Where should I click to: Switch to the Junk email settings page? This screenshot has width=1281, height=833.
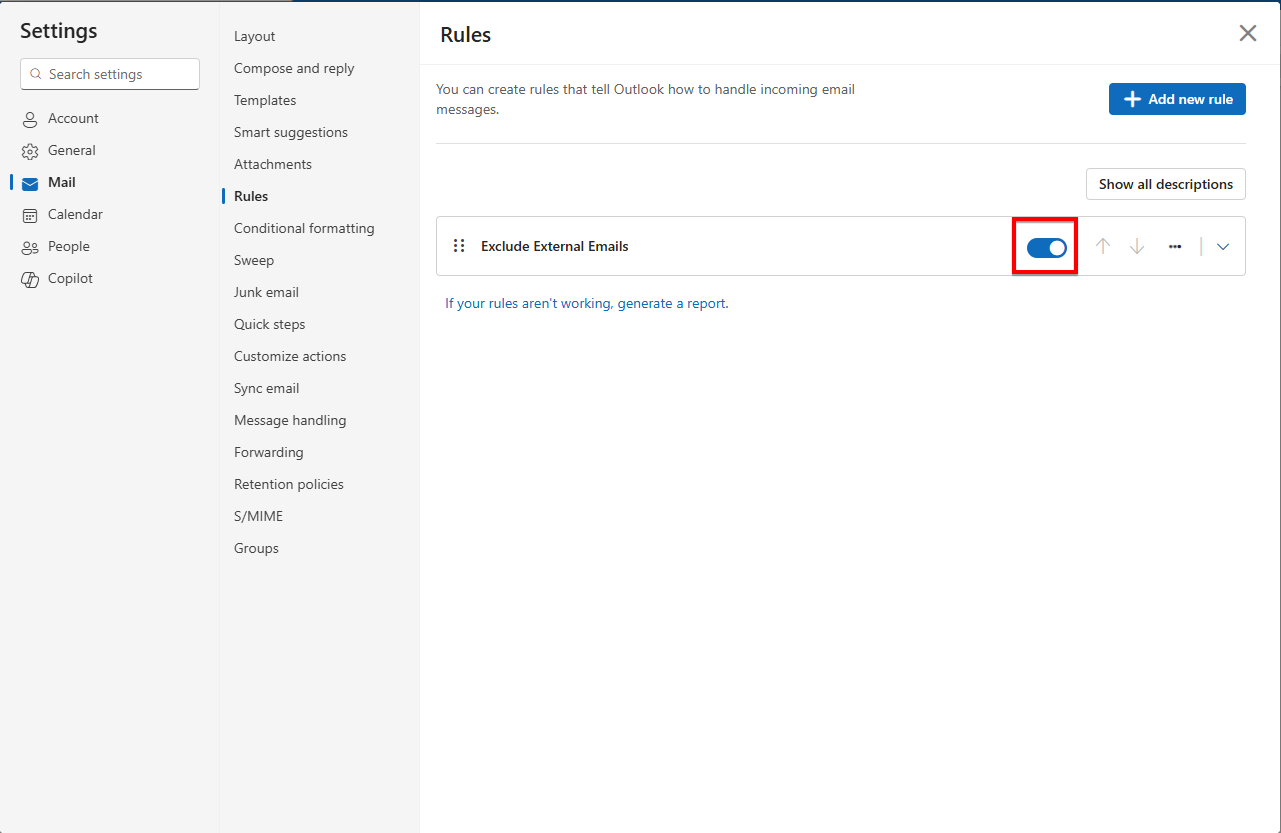[x=266, y=292]
